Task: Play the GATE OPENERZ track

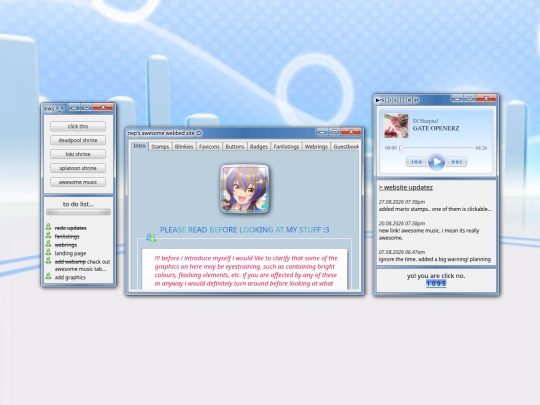Action: 436,162
